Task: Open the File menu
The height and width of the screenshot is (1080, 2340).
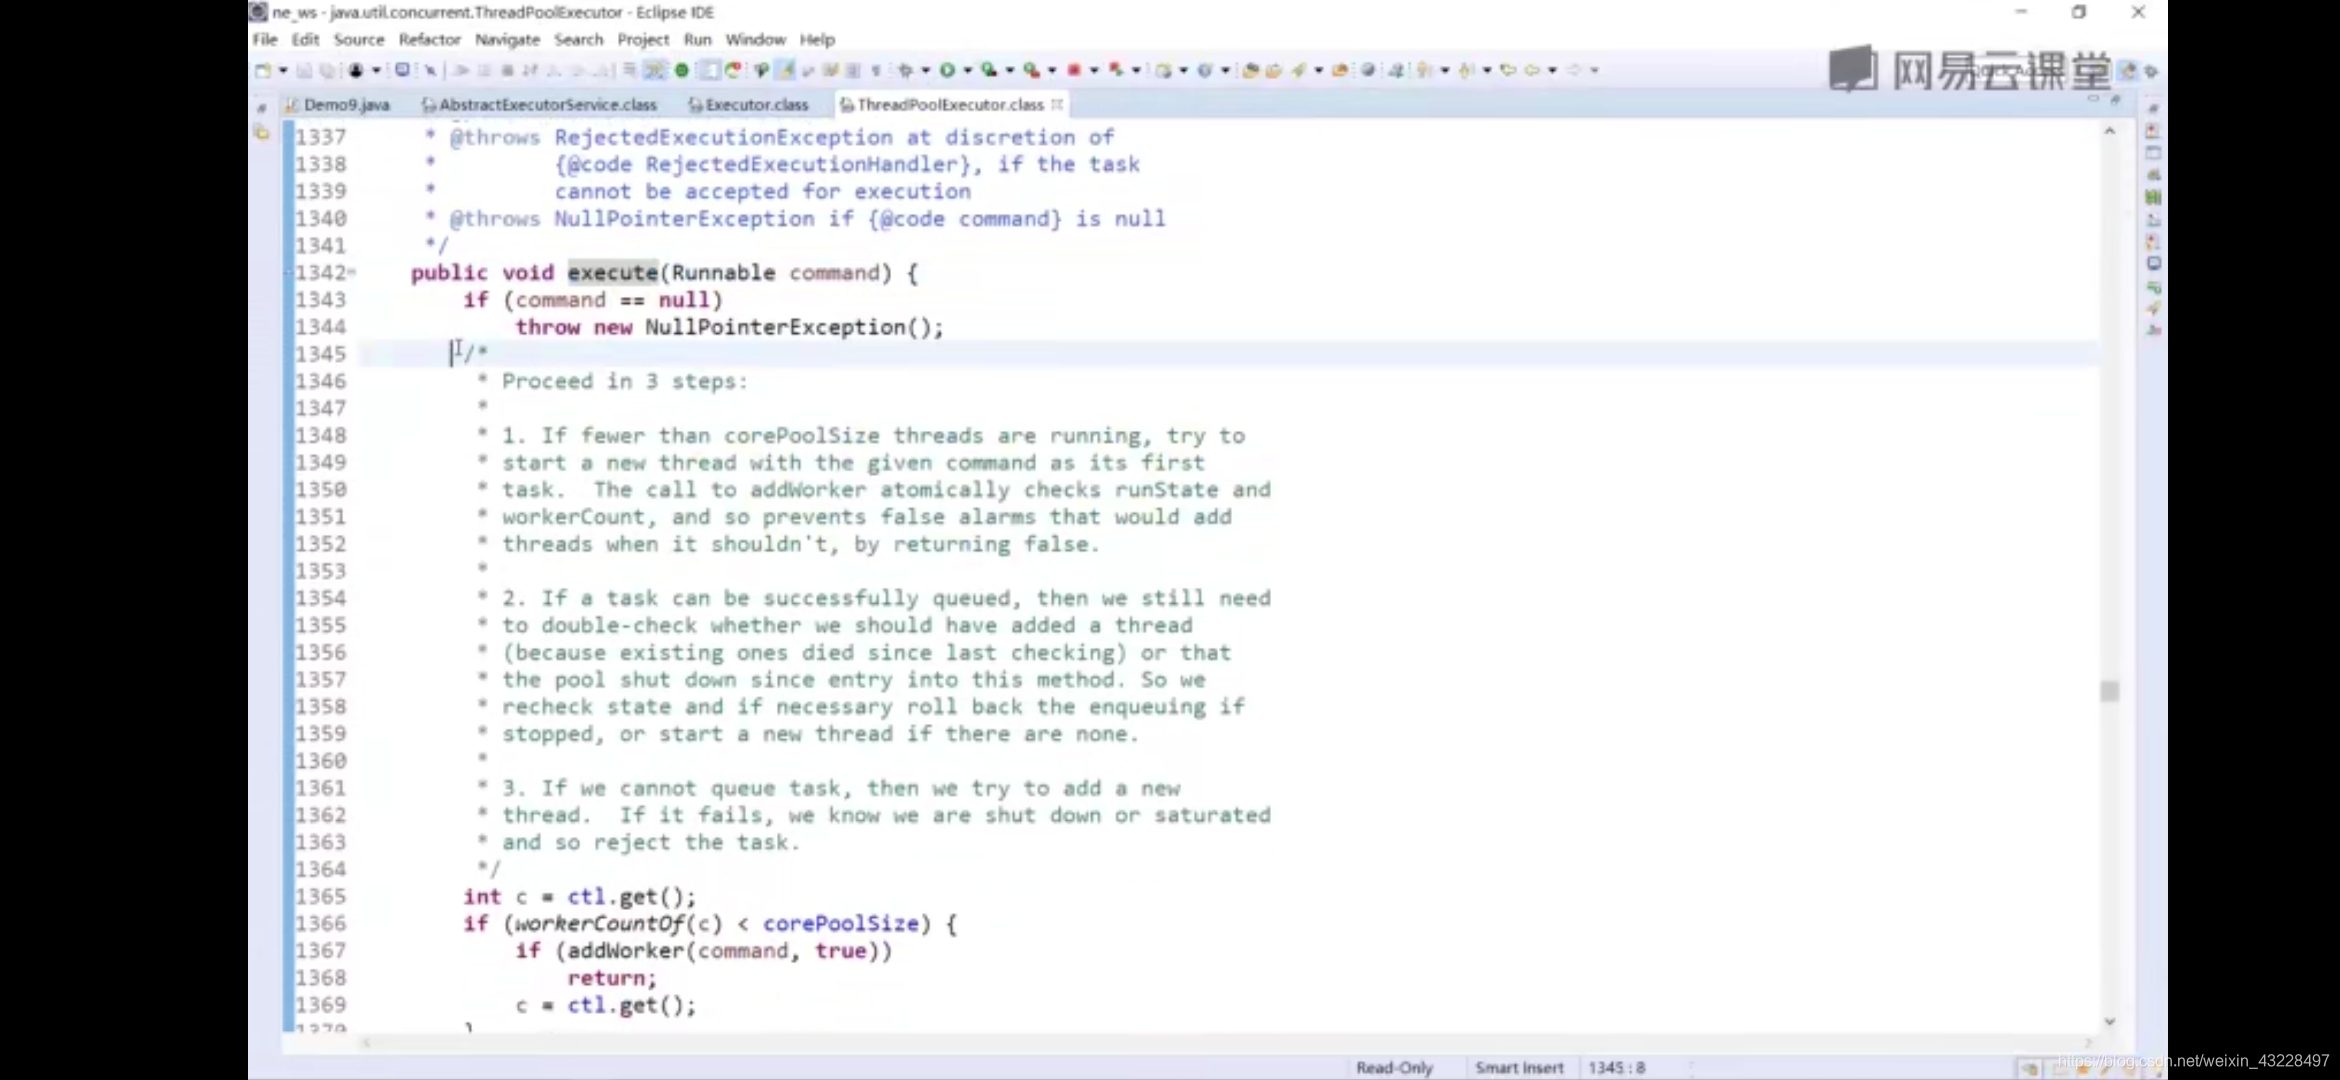Action: point(265,39)
